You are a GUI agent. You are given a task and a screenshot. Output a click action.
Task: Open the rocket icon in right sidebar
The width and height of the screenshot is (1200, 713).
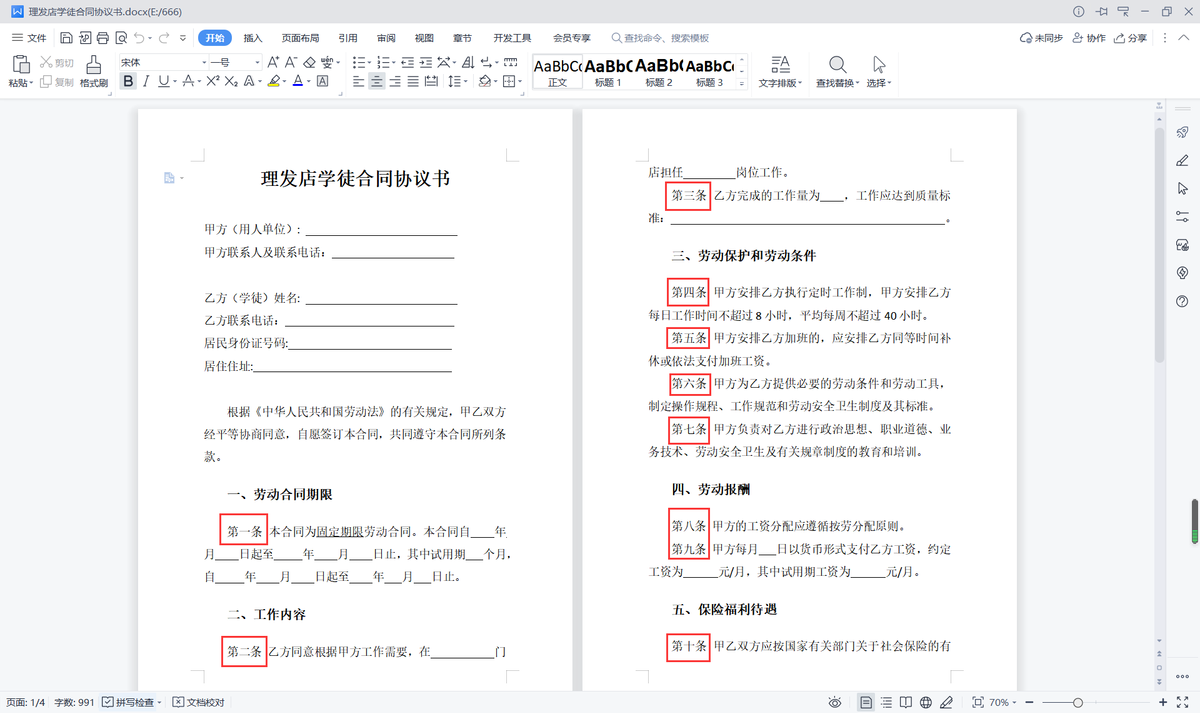pos(1182,132)
